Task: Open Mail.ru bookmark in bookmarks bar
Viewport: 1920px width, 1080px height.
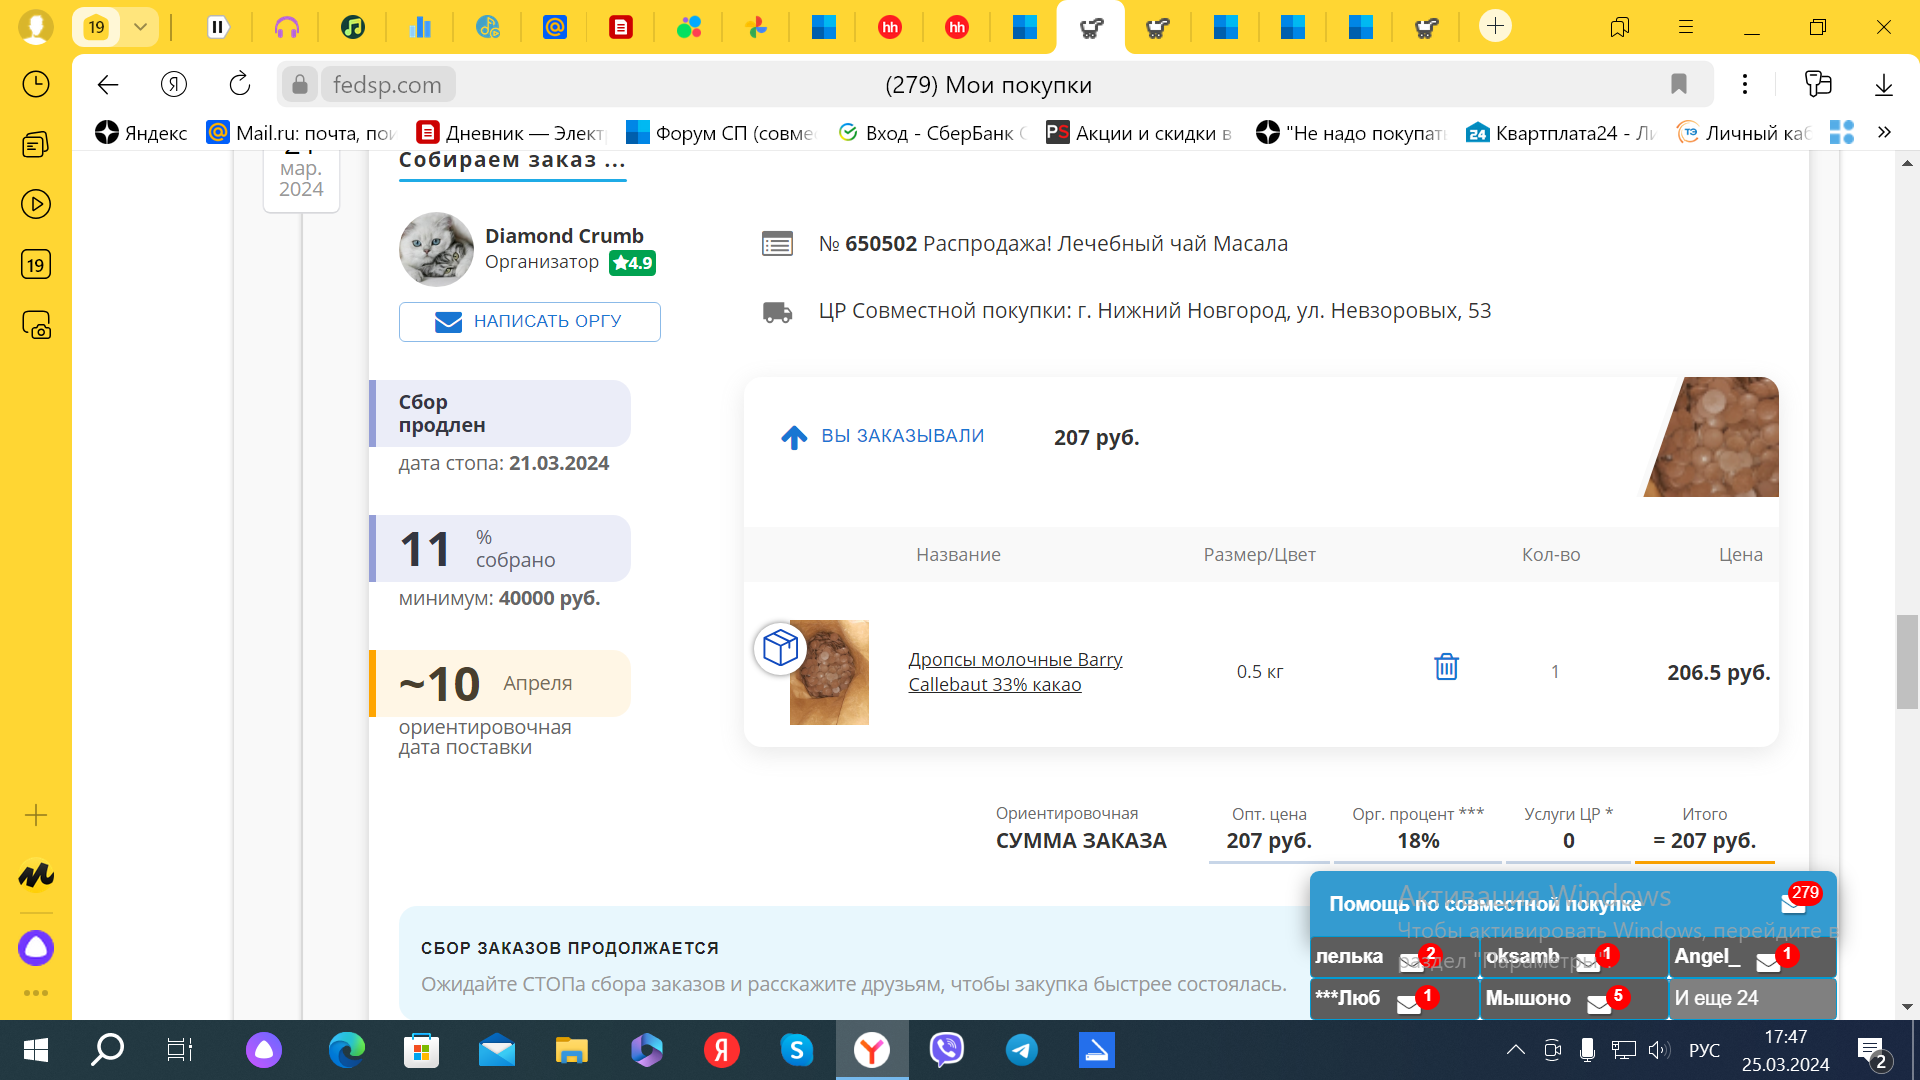Action: pyautogui.click(x=301, y=133)
